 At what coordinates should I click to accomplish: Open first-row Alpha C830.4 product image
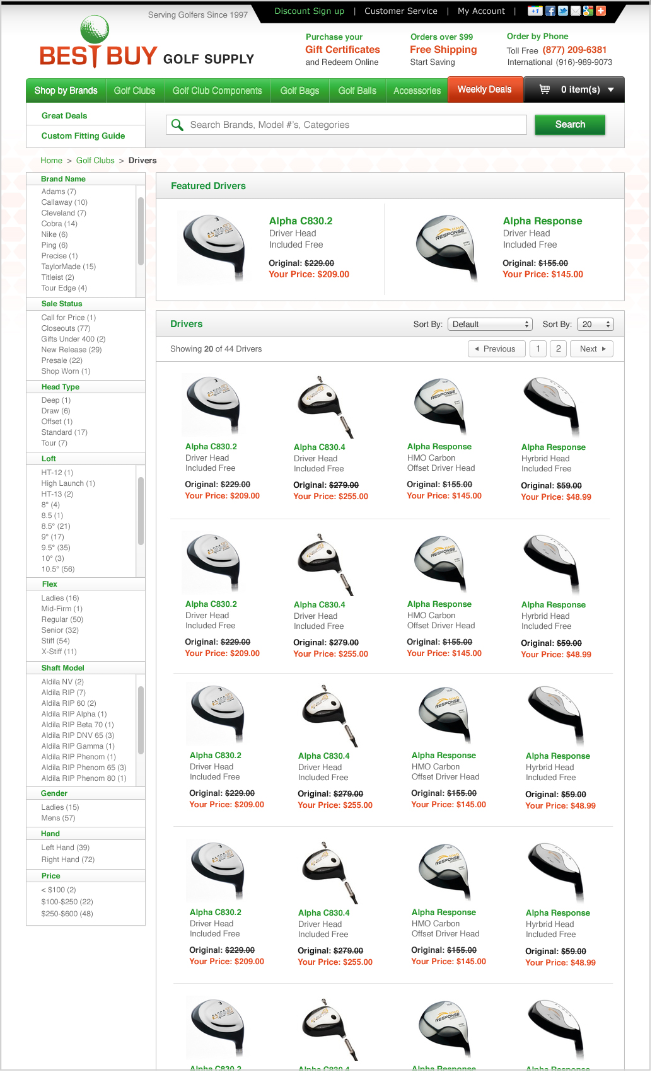click(x=327, y=406)
